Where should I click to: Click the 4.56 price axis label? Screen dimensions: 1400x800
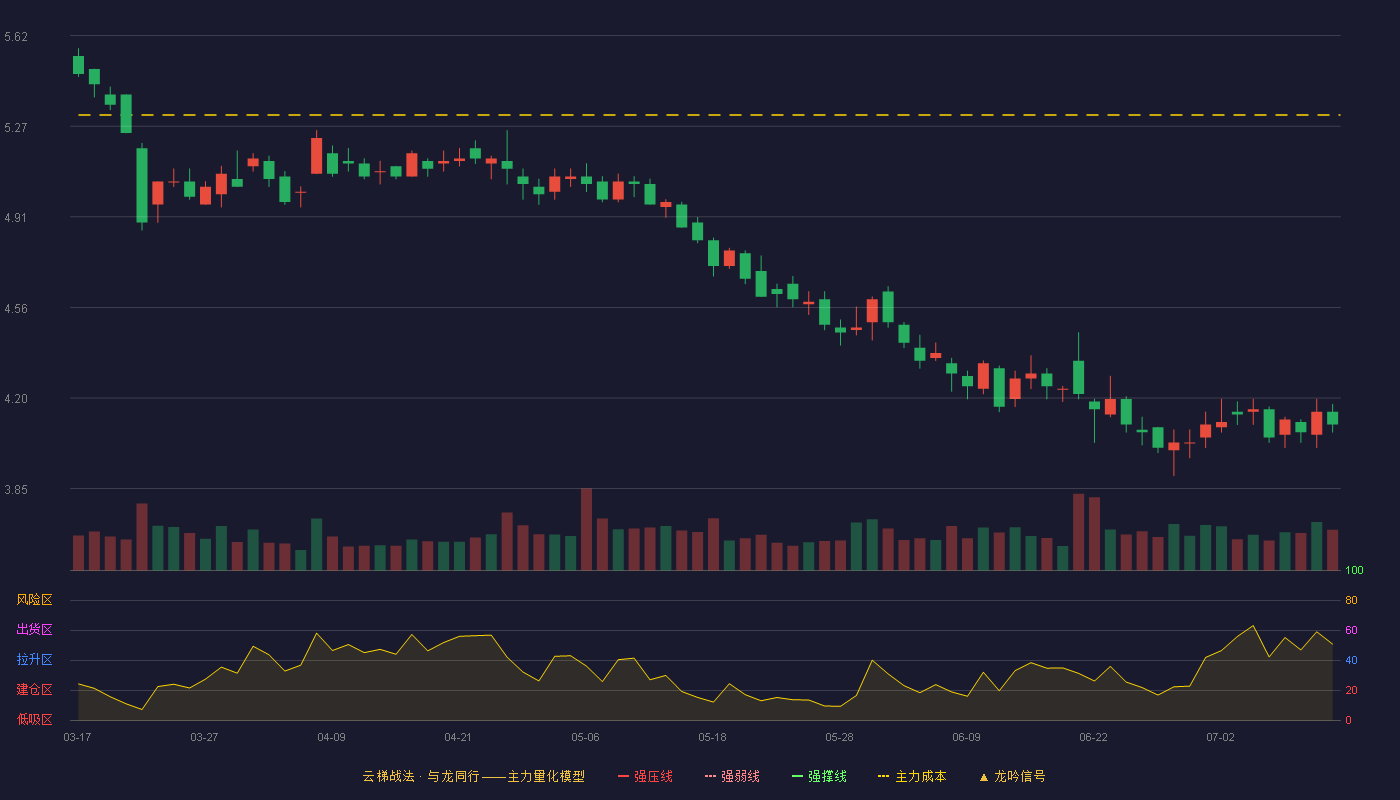[16, 309]
